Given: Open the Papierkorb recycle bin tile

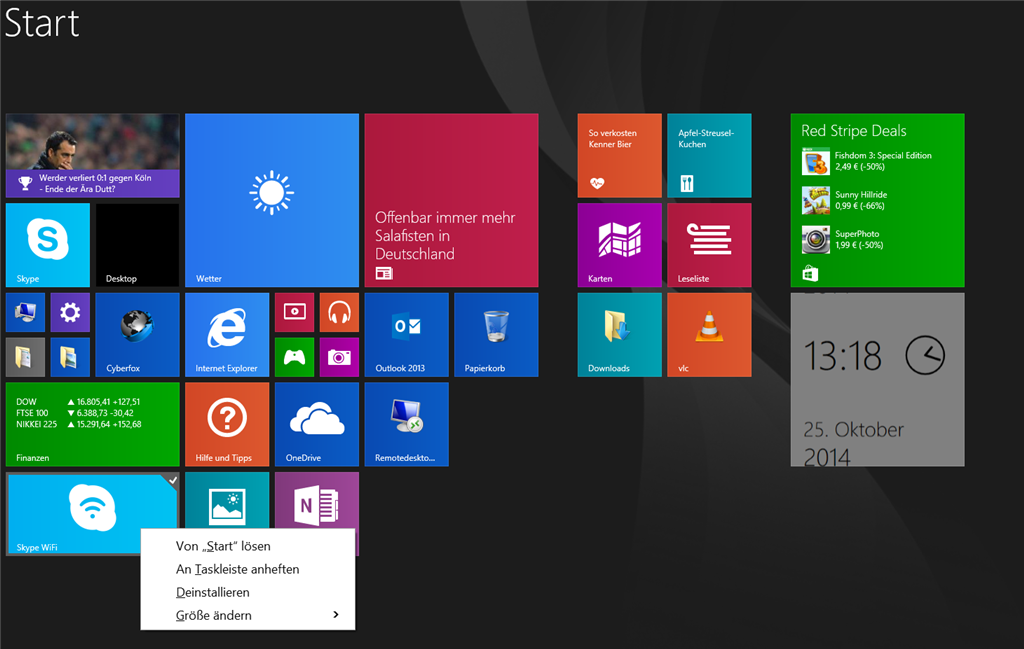Looking at the screenshot, I should click(x=496, y=334).
